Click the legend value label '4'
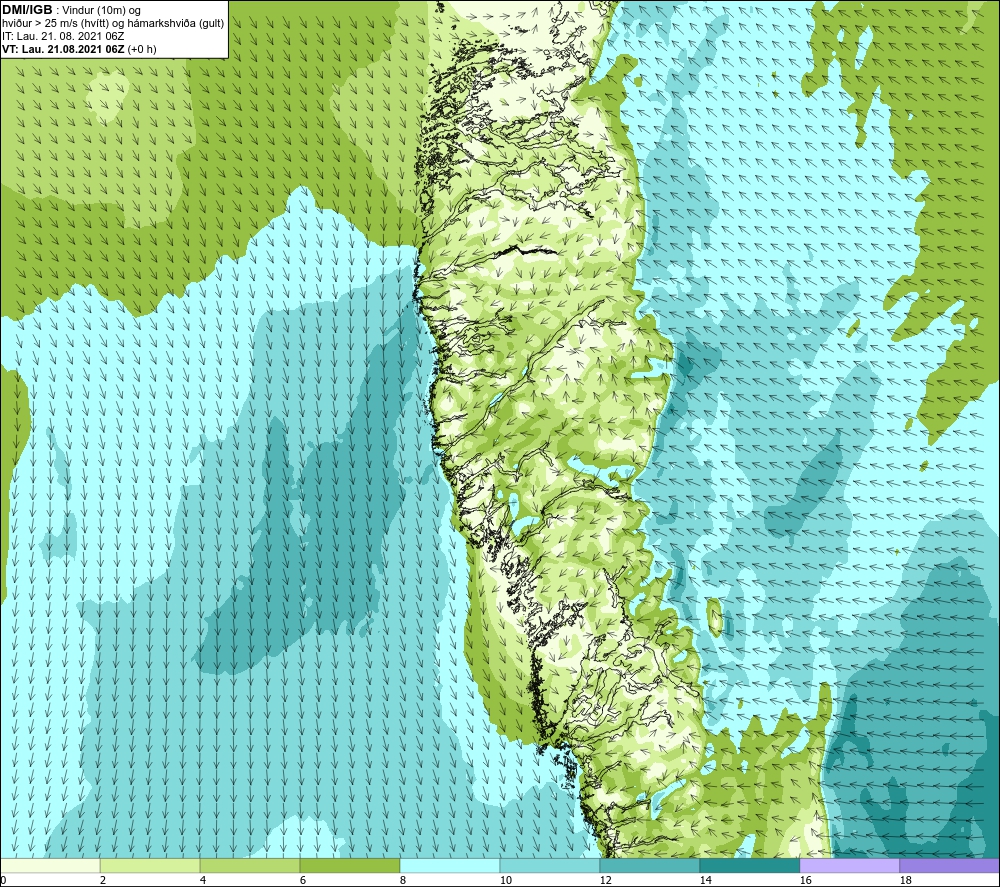This screenshot has width=1000, height=887. (203, 880)
